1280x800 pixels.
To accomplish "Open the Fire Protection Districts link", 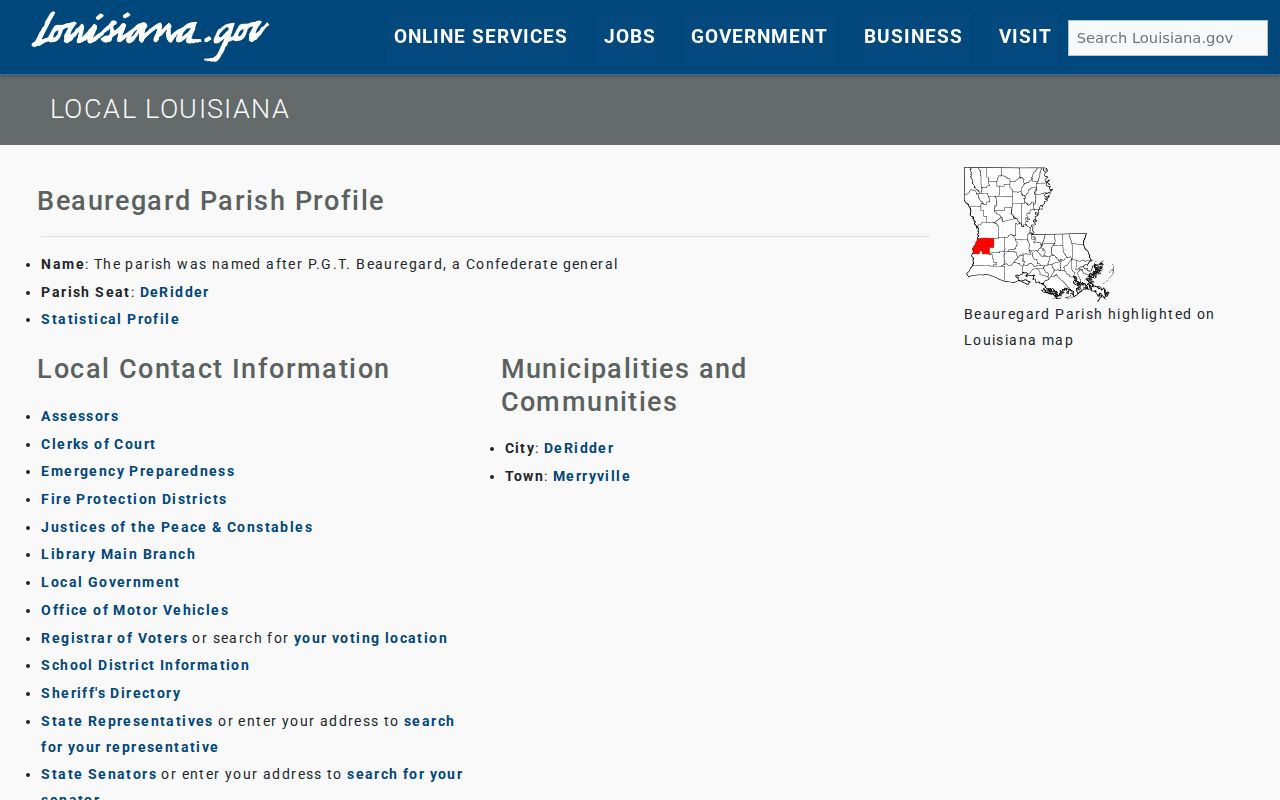I will (134, 499).
